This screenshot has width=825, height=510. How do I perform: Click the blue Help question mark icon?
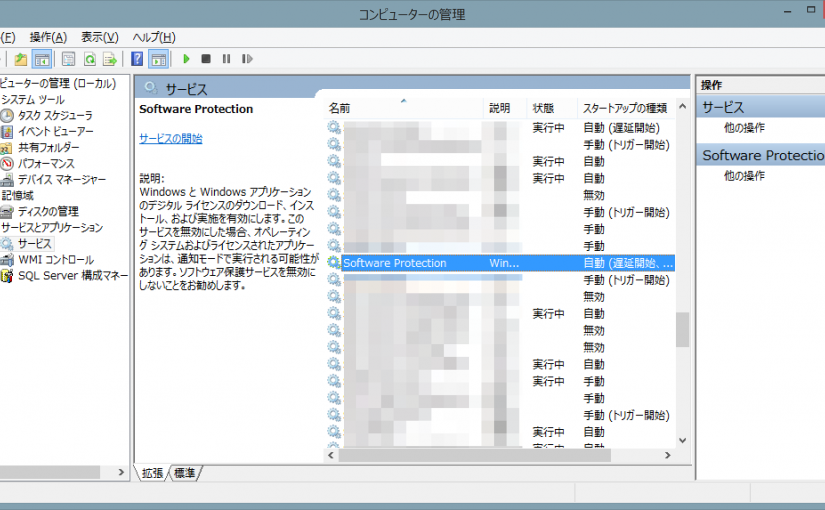coord(137,59)
